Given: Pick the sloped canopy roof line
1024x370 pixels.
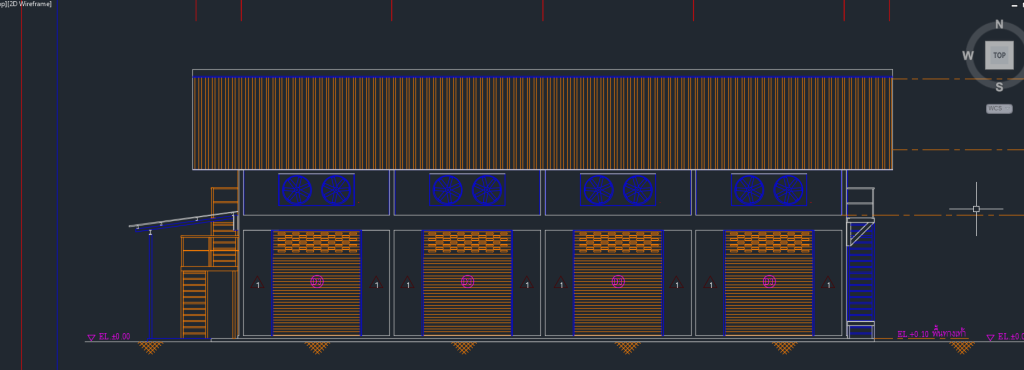Looking at the screenshot, I should 183,219.
